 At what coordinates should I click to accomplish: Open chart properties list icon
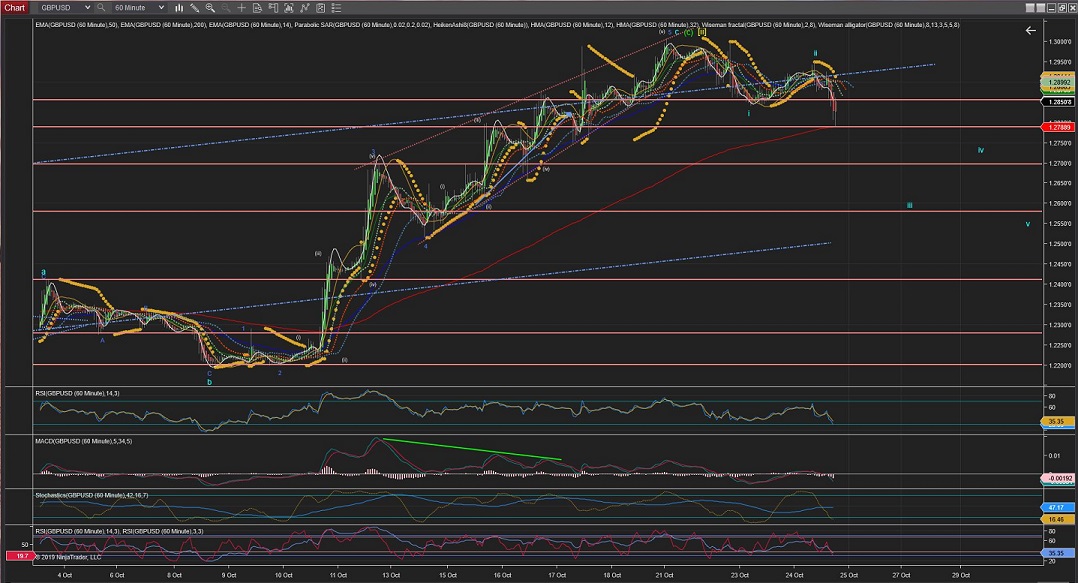(336, 8)
